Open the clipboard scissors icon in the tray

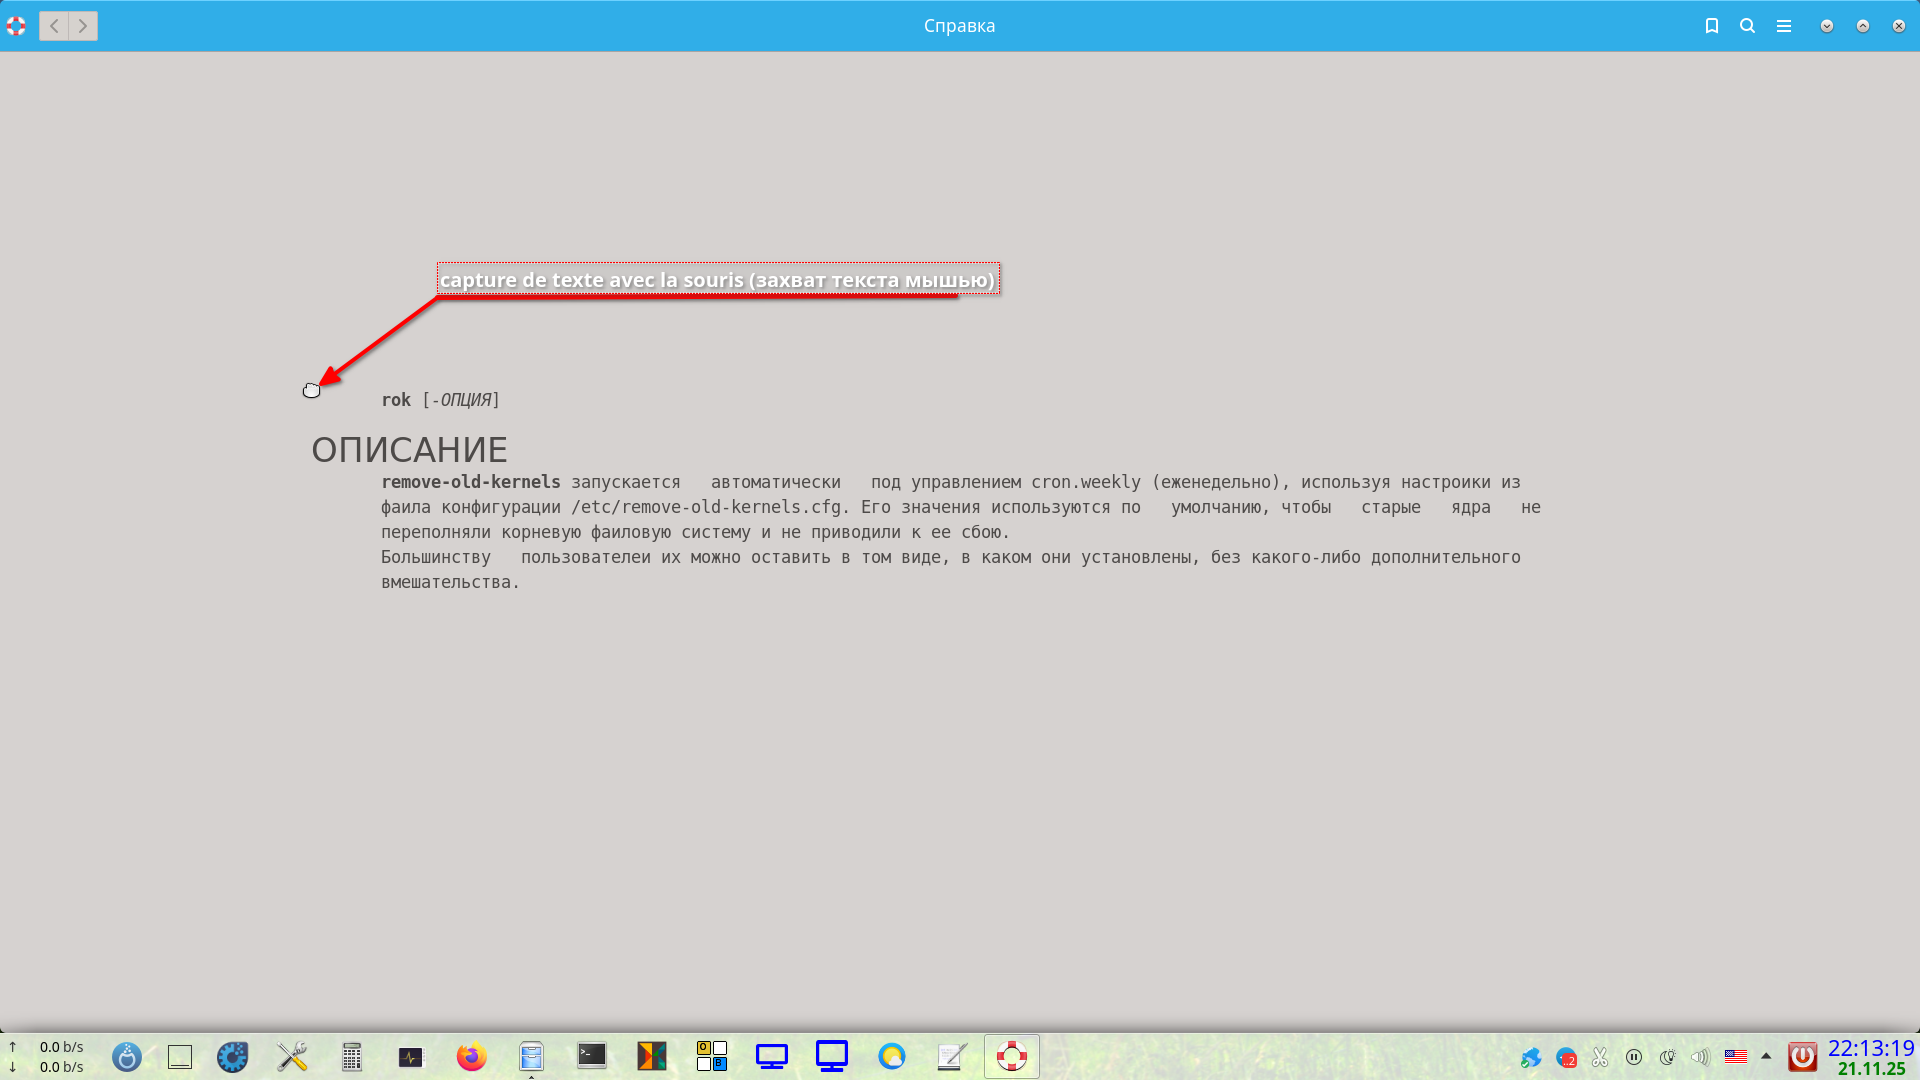tap(1600, 1057)
